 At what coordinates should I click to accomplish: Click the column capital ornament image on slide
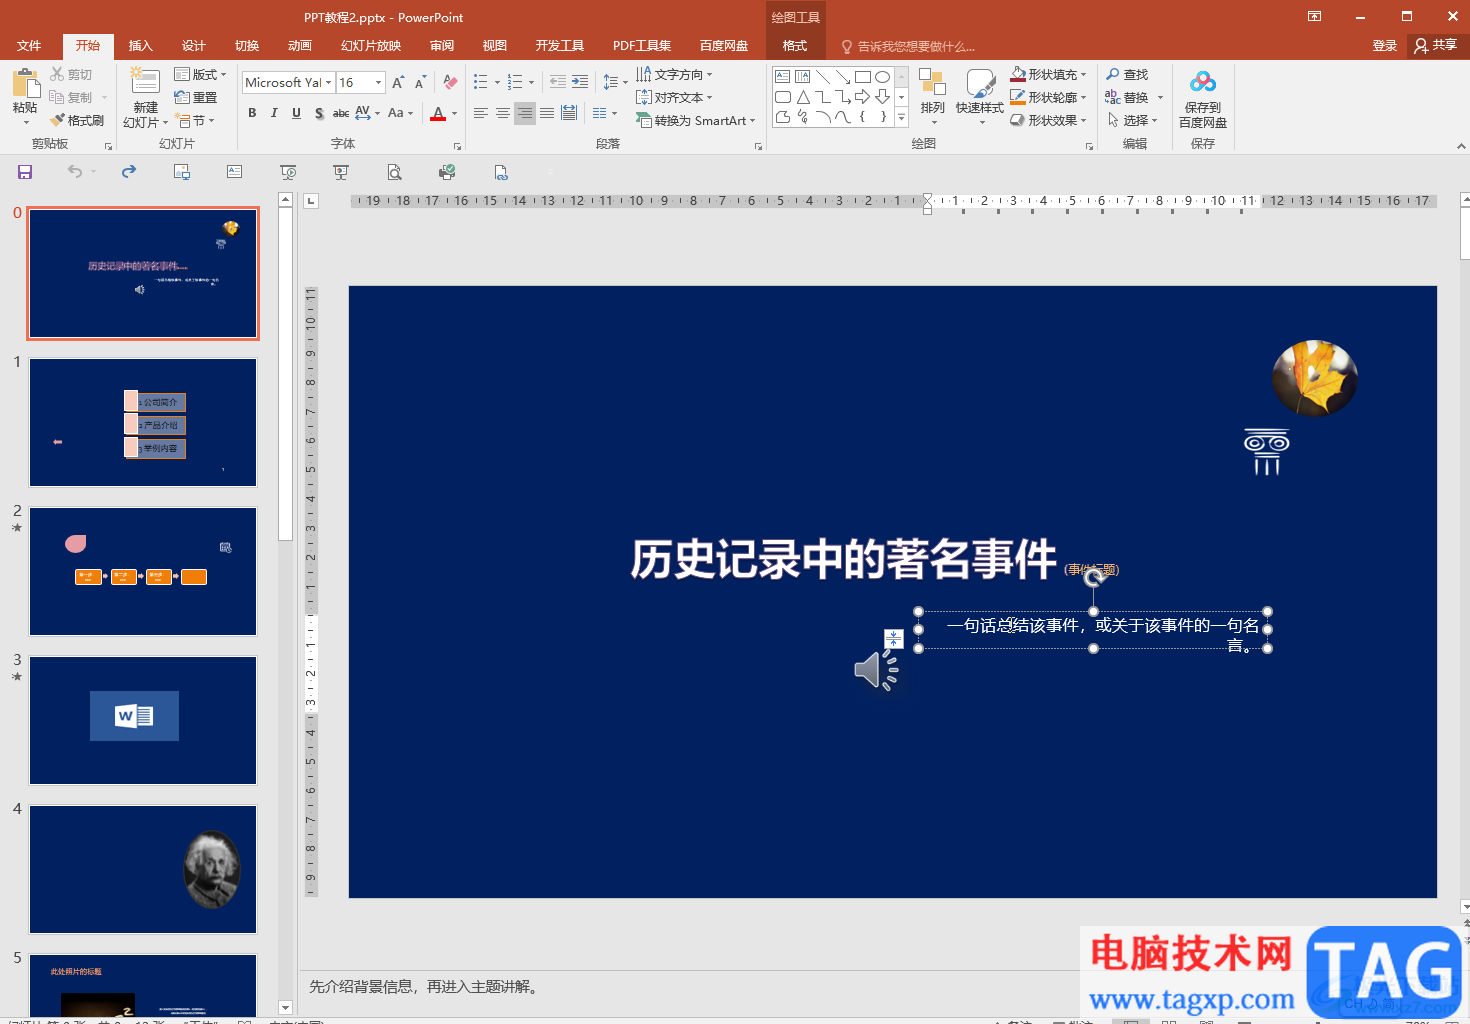point(1266,452)
